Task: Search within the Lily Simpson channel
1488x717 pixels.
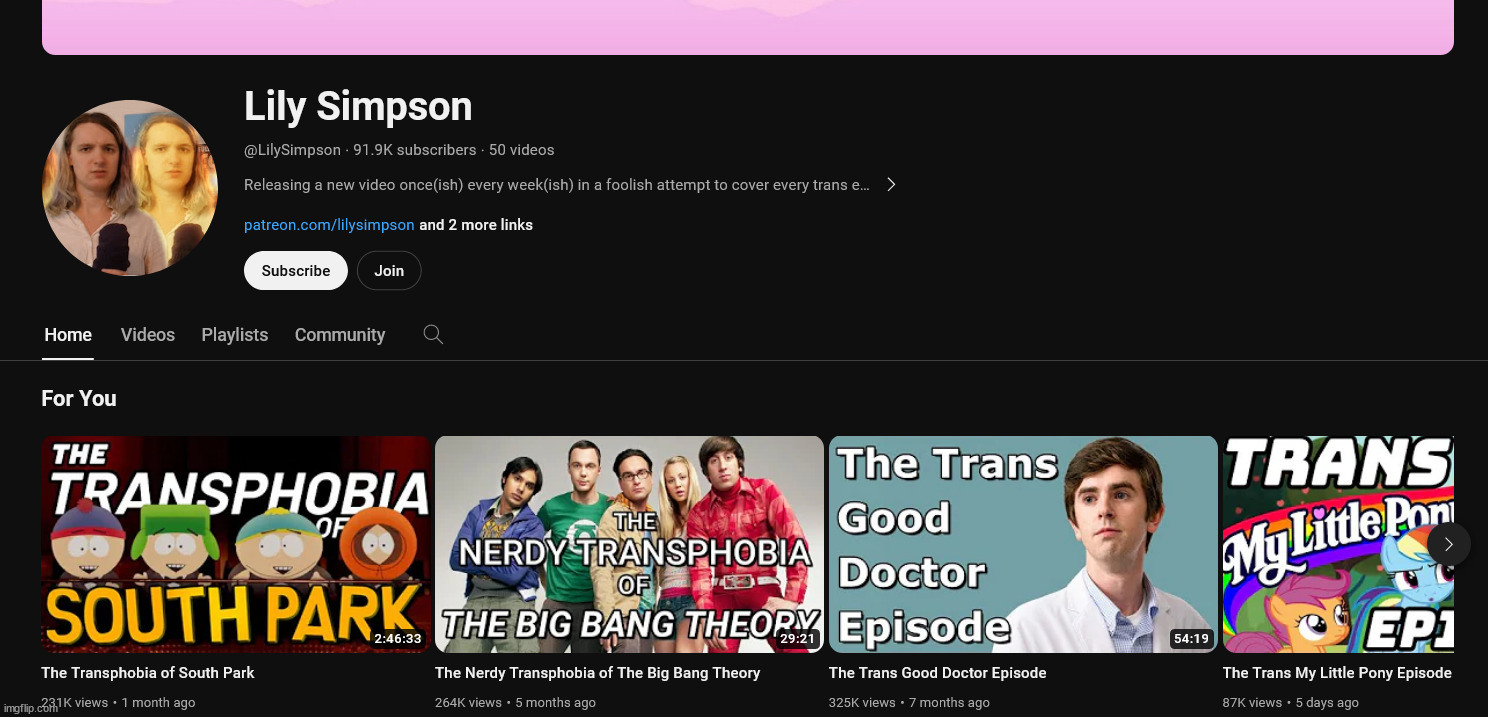Action: (433, 335)
